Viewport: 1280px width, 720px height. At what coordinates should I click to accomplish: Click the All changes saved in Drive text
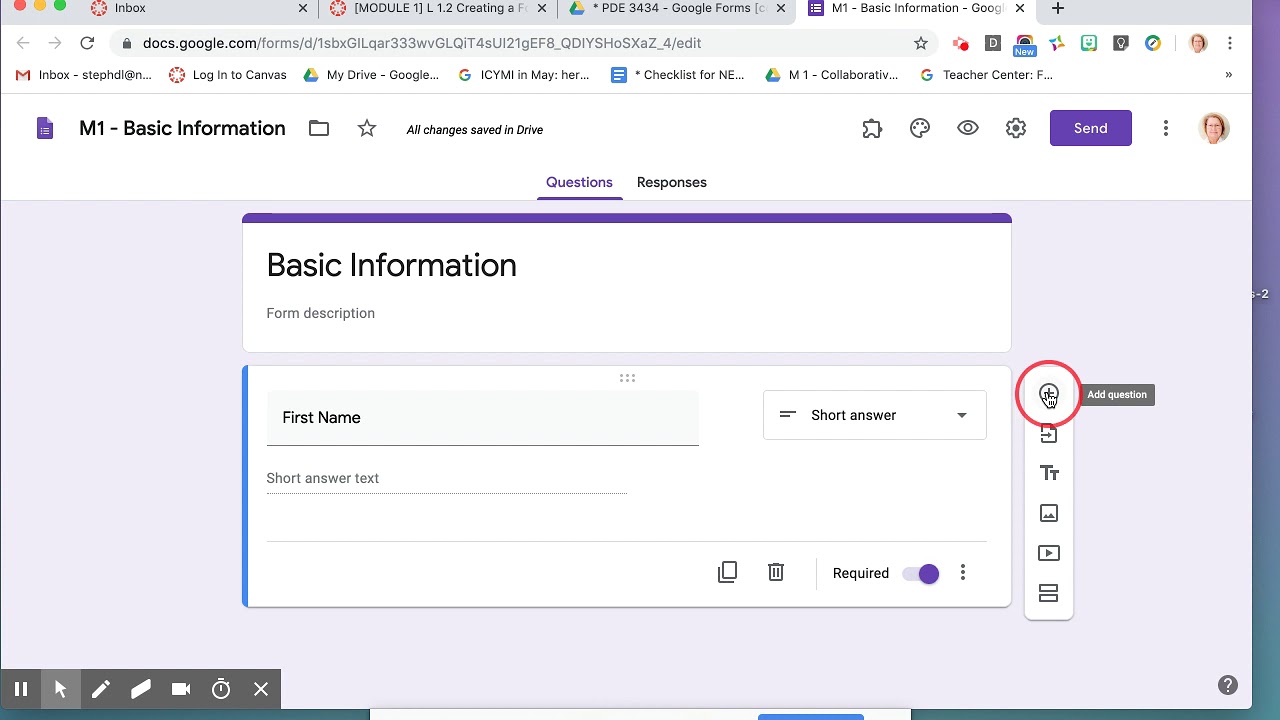(475, 130)
